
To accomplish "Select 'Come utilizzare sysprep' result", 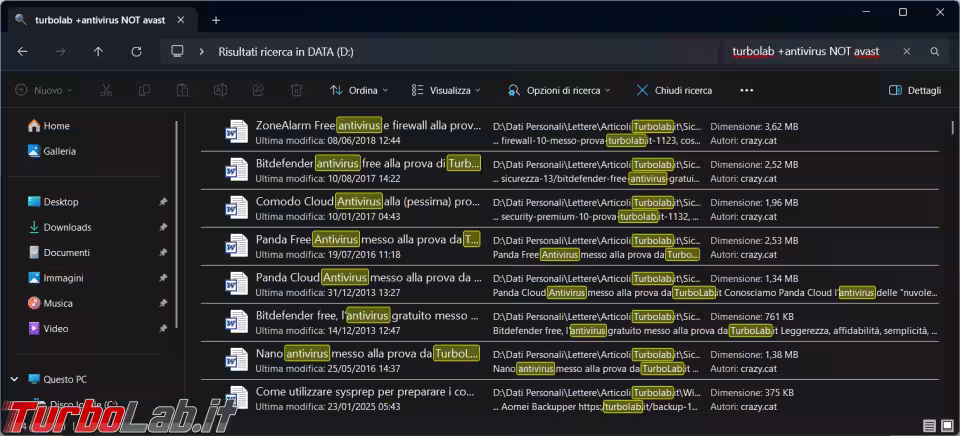I will [569, 398].
